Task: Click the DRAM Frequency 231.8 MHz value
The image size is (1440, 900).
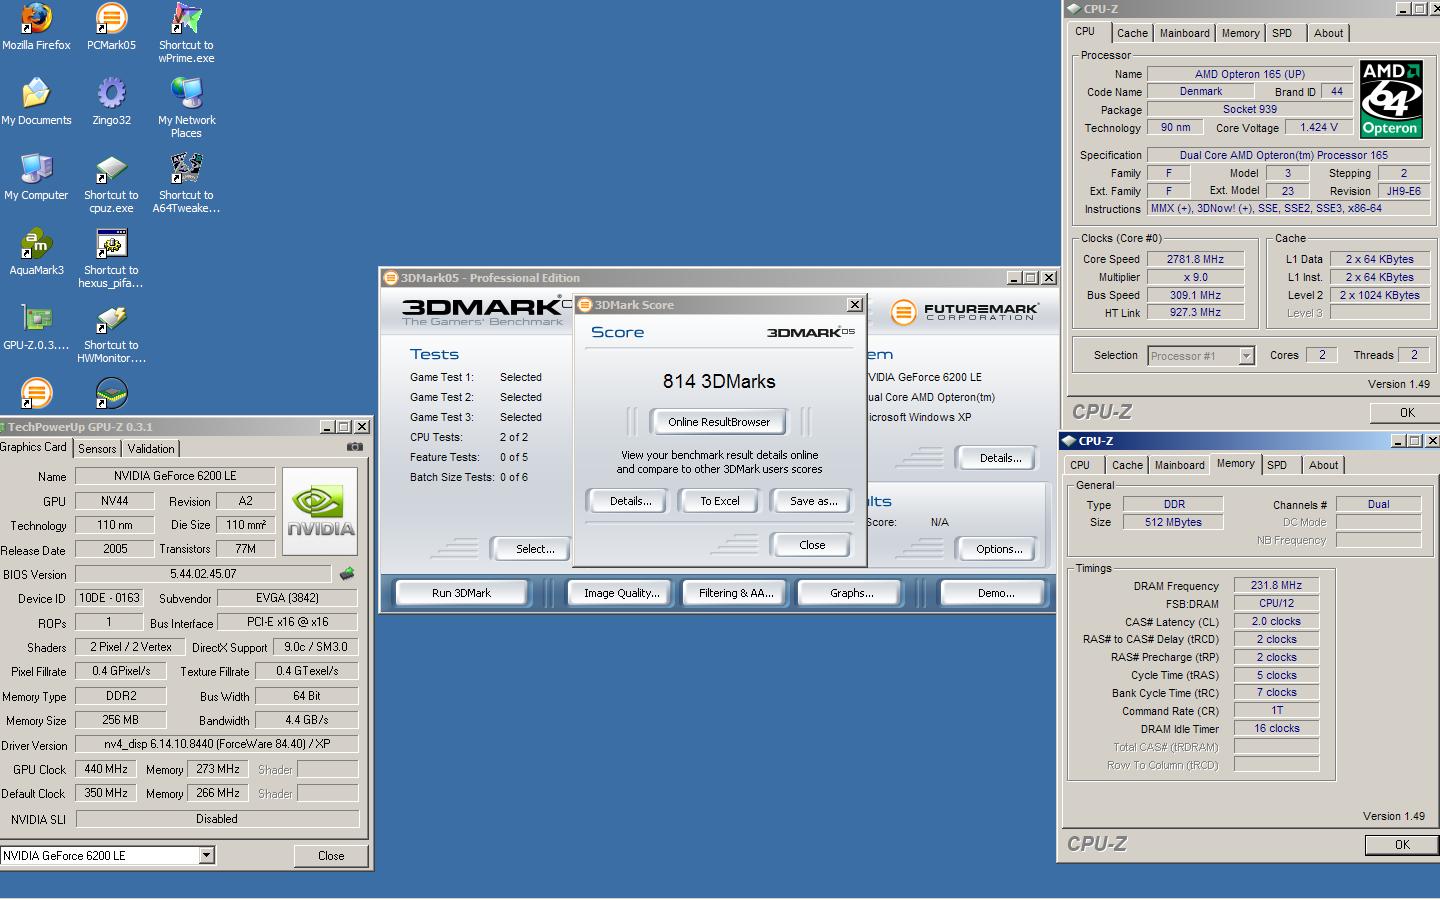Action: coord(1276,585)
